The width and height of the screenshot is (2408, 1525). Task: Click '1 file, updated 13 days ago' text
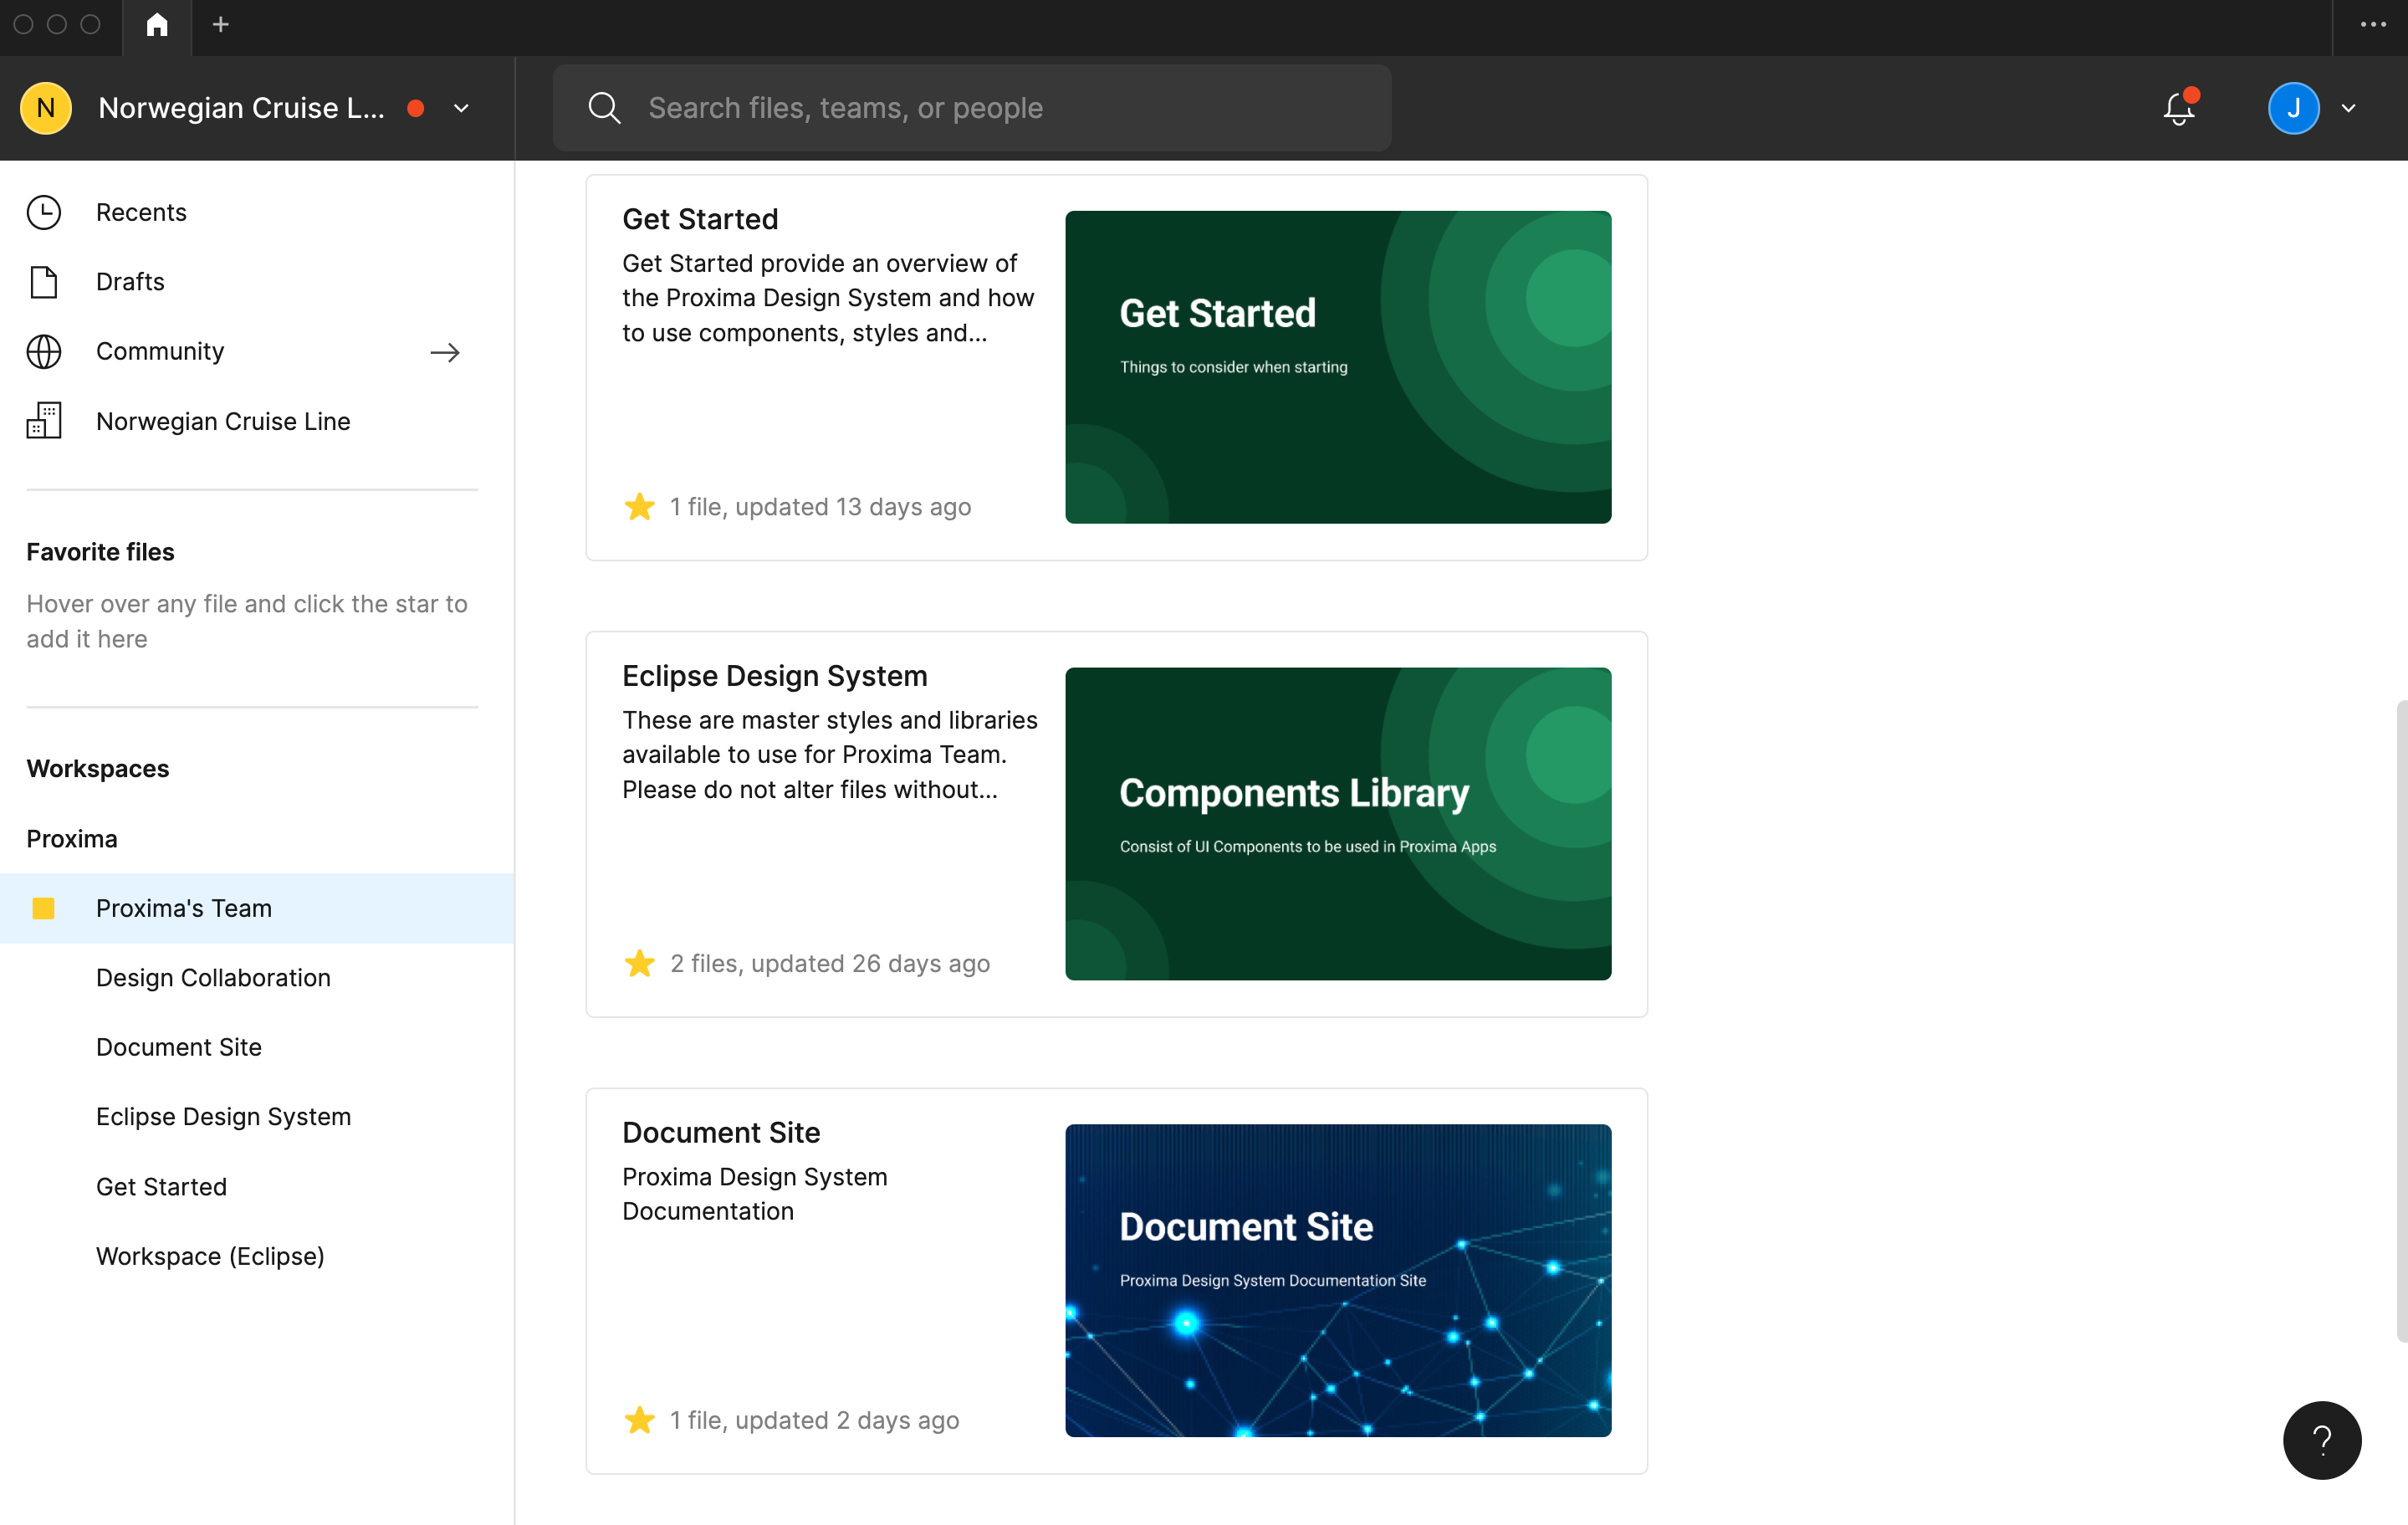820,507
